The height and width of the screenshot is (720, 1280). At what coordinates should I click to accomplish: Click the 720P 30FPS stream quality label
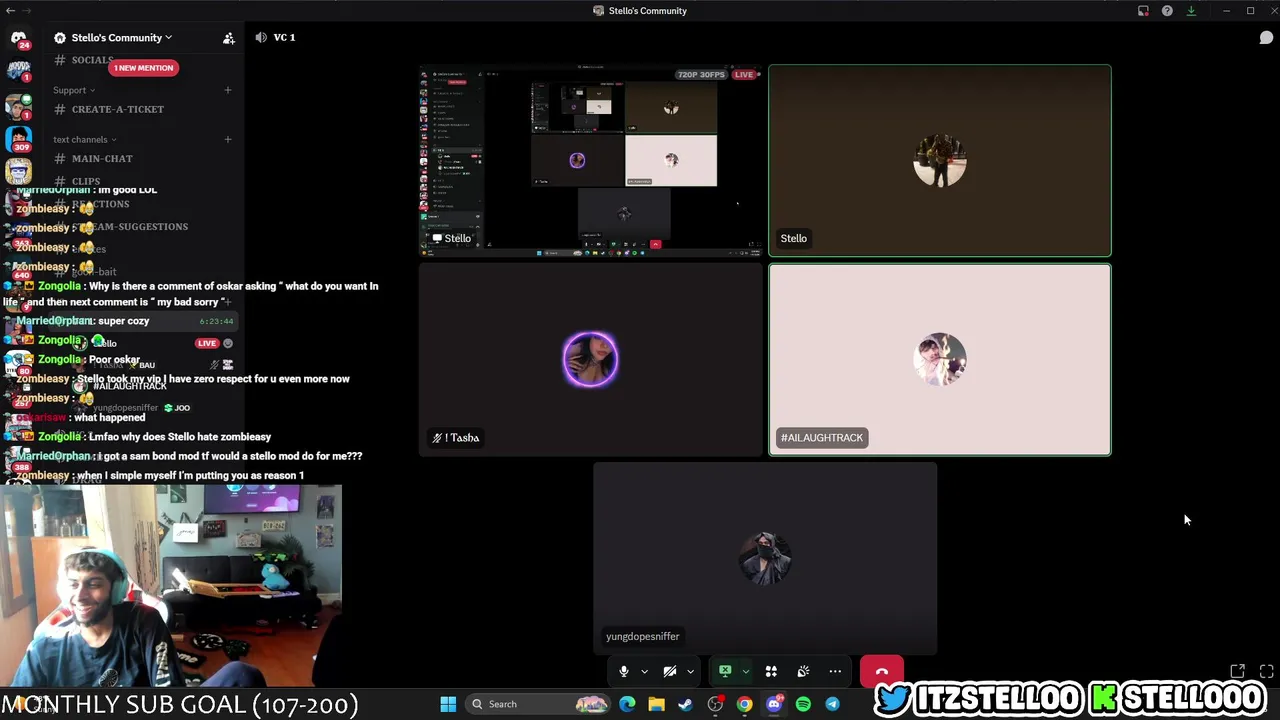[701, 75]
